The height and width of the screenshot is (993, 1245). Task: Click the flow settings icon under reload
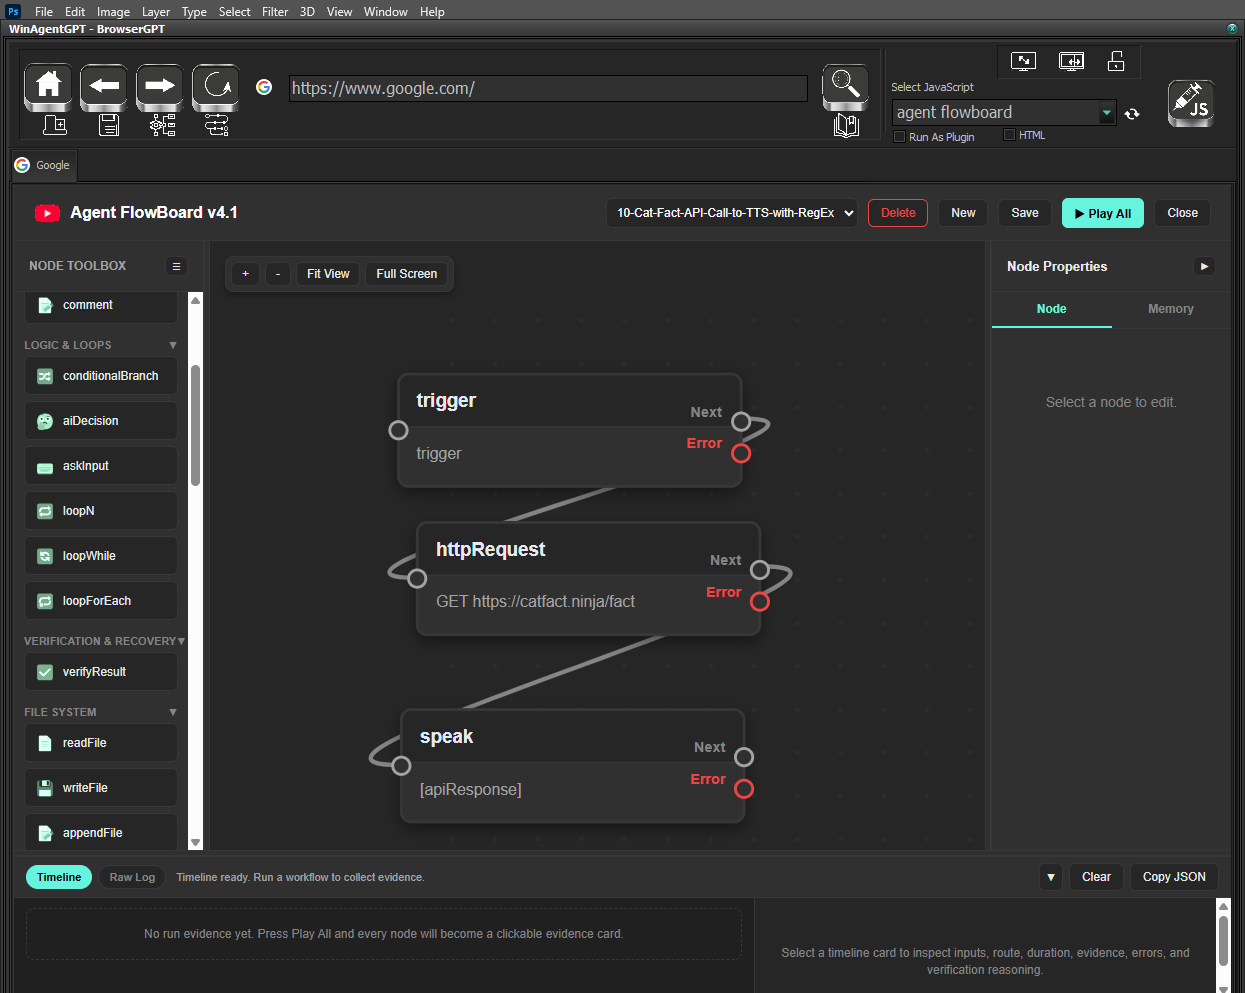(216, 125)
